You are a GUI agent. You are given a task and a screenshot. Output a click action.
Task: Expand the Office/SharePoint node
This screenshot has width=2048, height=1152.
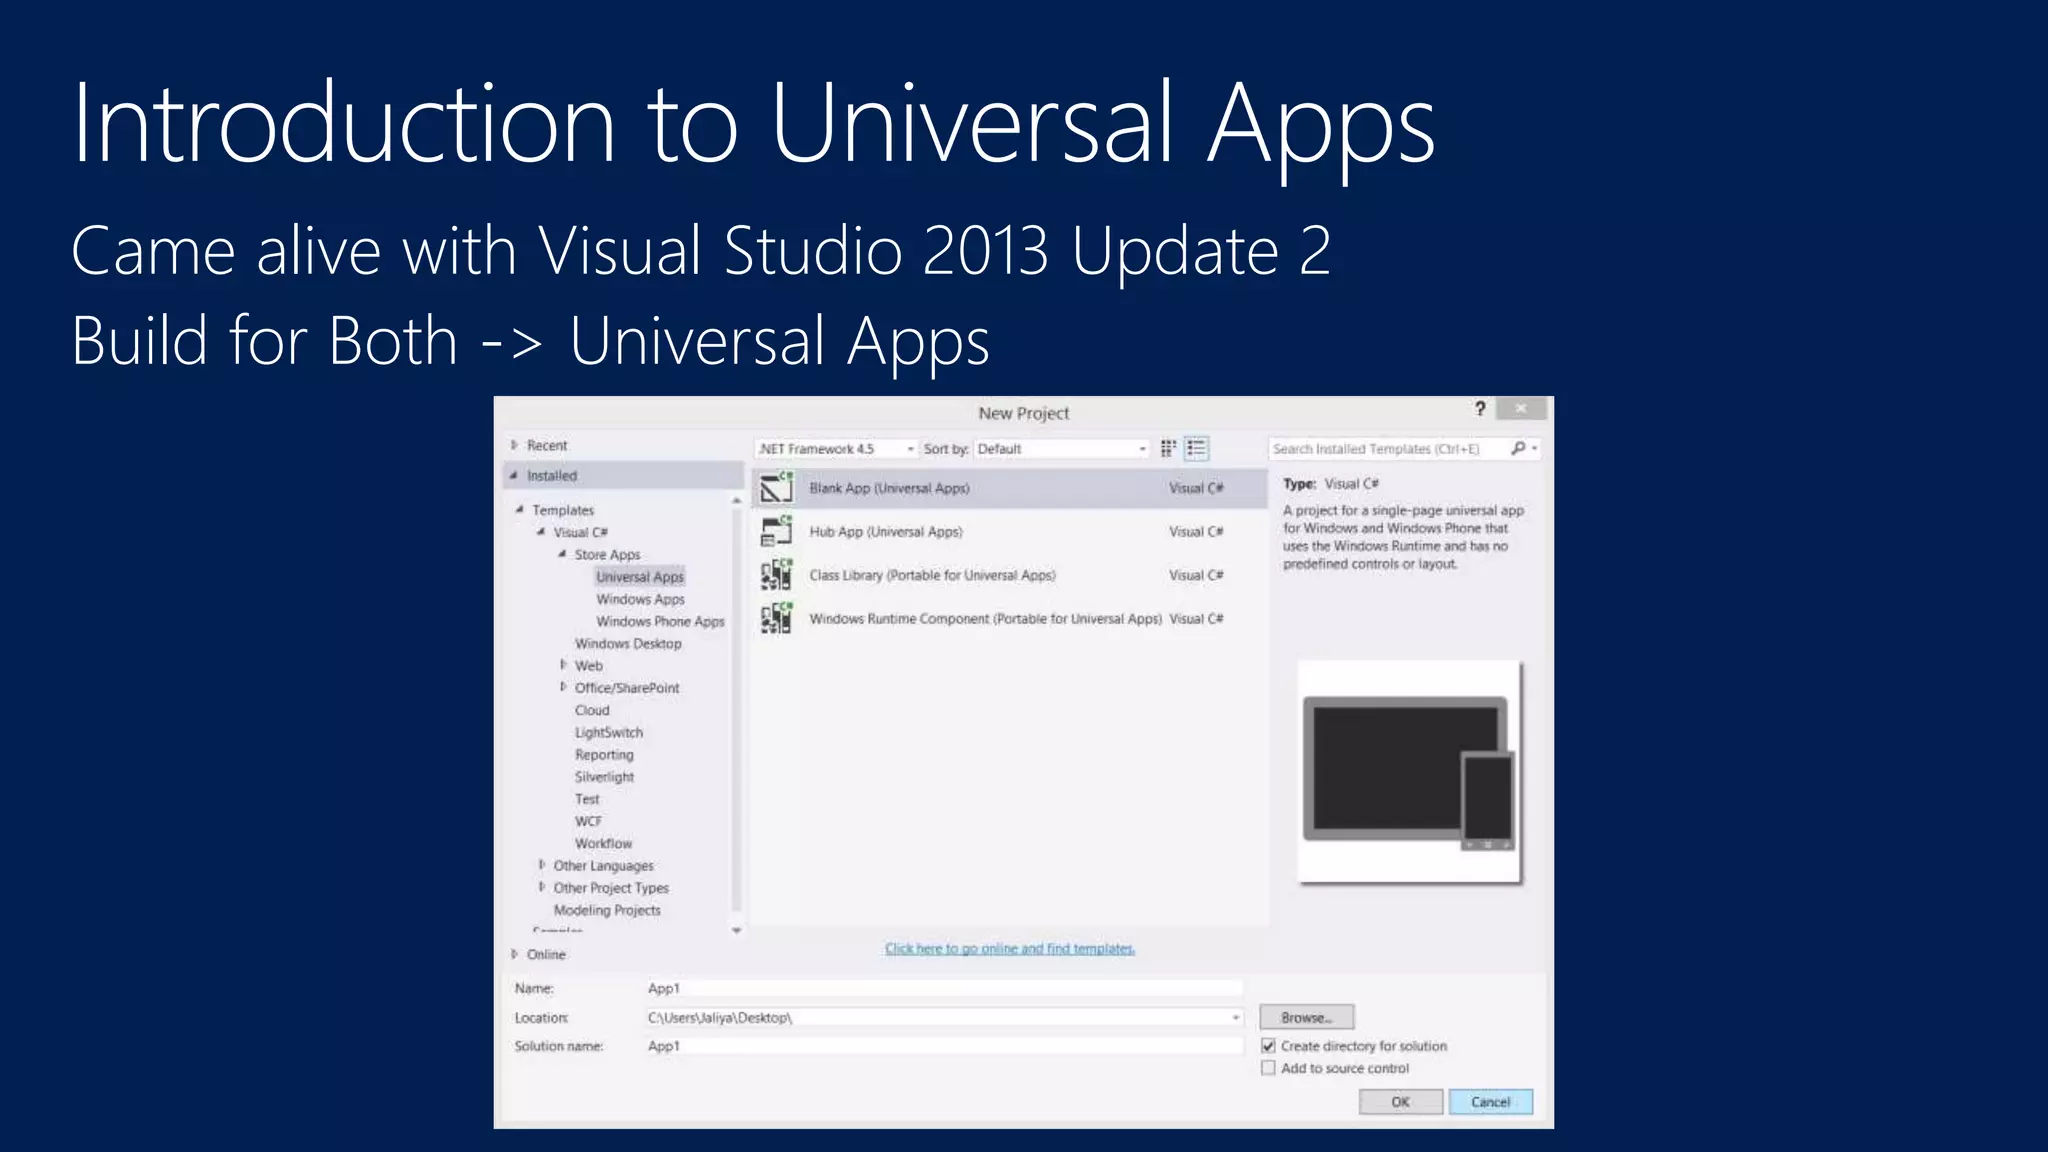[x=563, y=687]
